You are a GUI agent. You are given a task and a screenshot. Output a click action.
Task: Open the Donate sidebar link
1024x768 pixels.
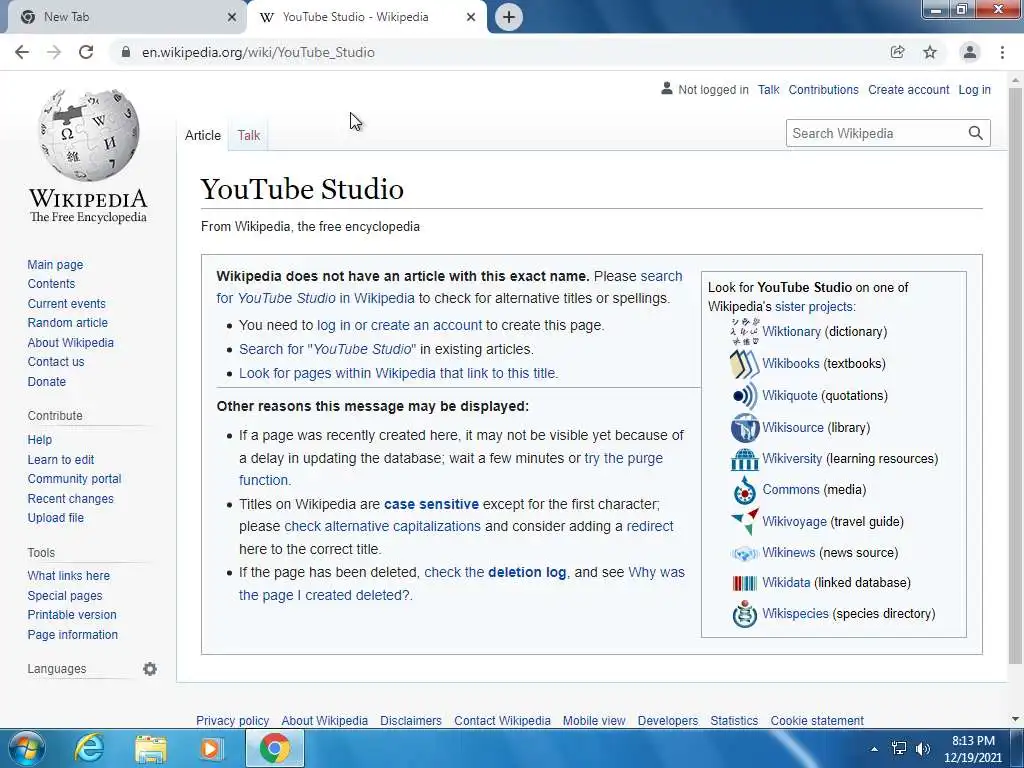pyautogui.click(x=46, y=381)
